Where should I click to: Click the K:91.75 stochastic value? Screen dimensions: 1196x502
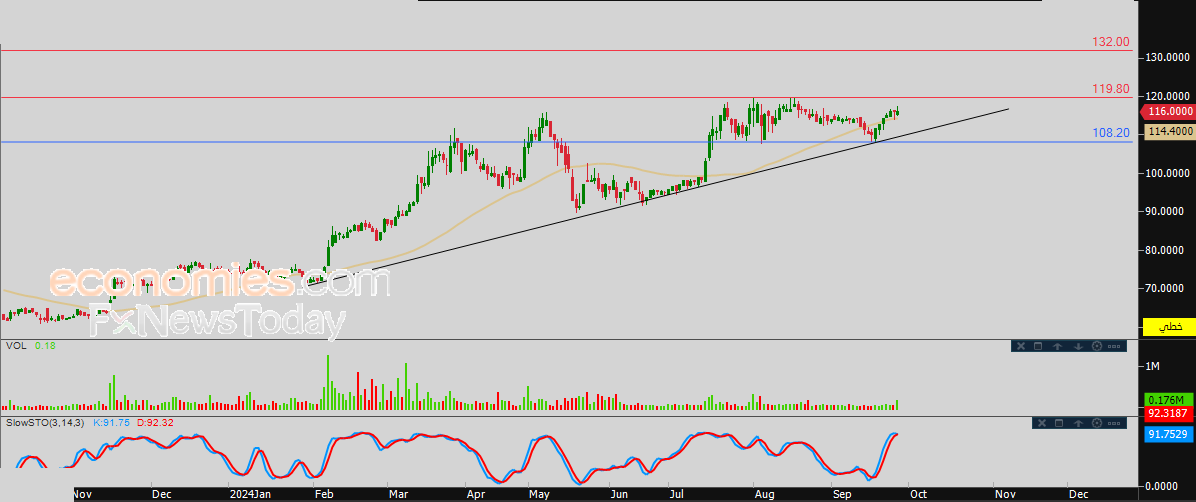coord(111,421)
